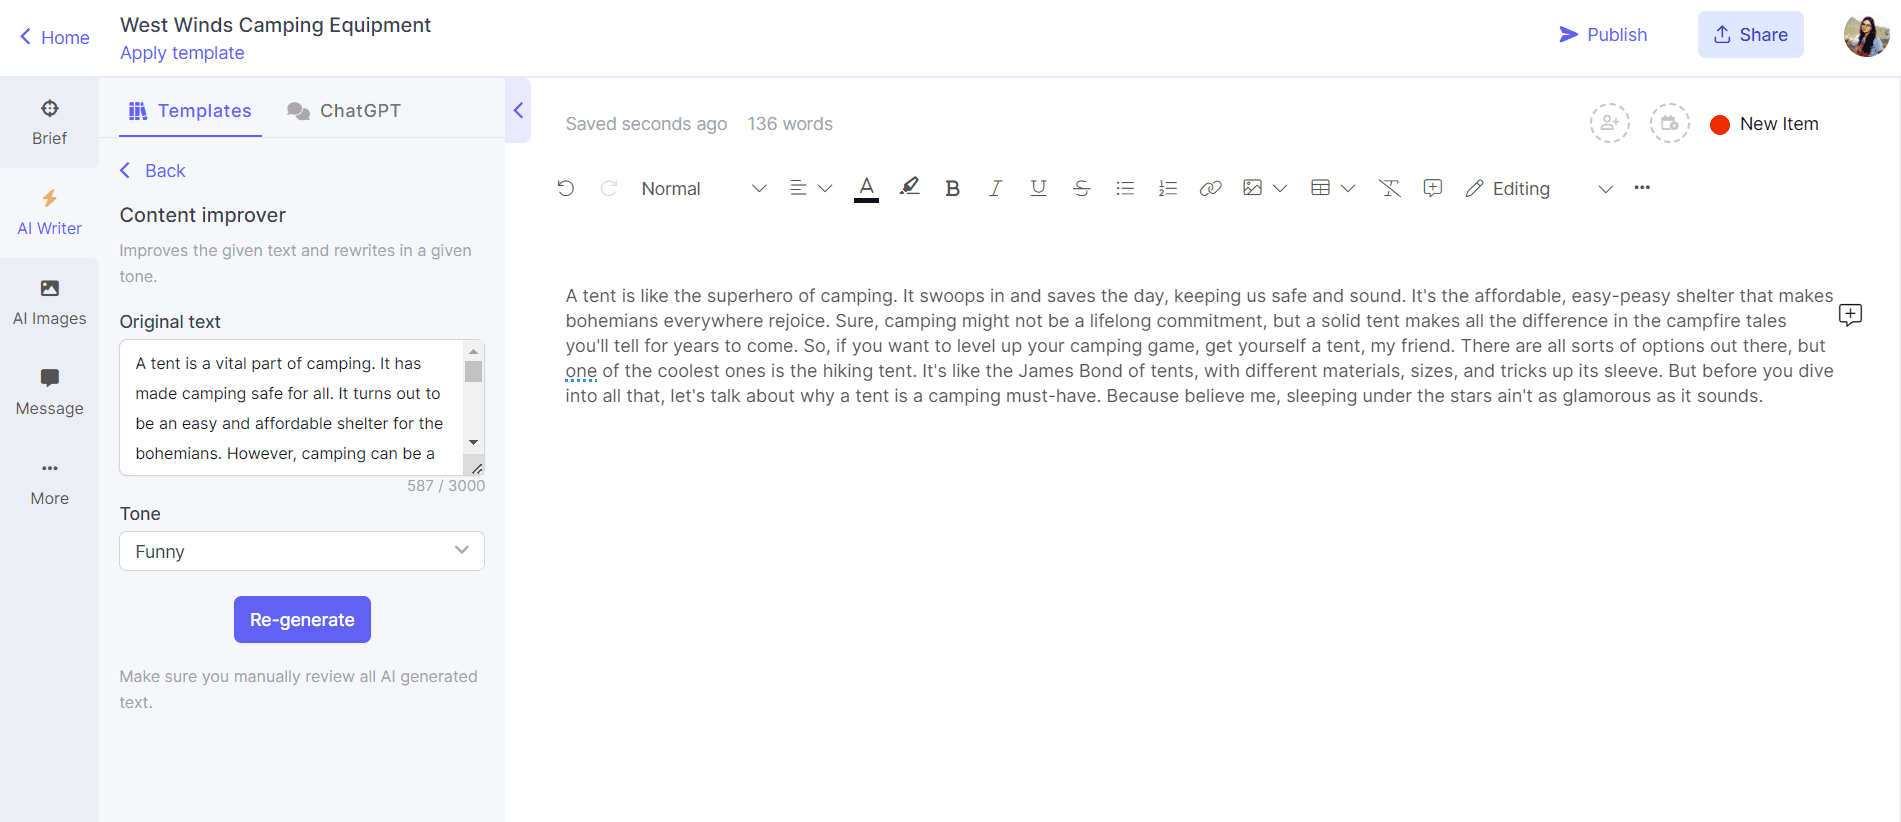
Task: Open the Message sidebar section
Action: (49, 393)
